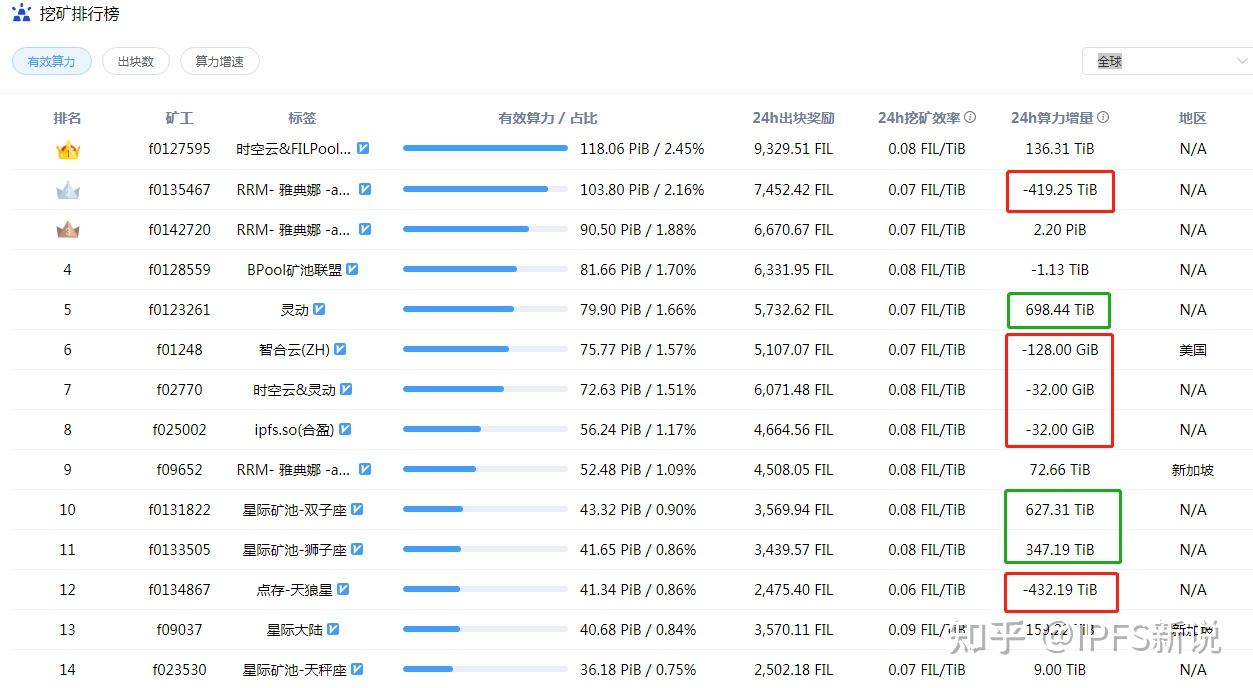Click the 挖矿排行榜 logo icon

click(x=21, y=14)
